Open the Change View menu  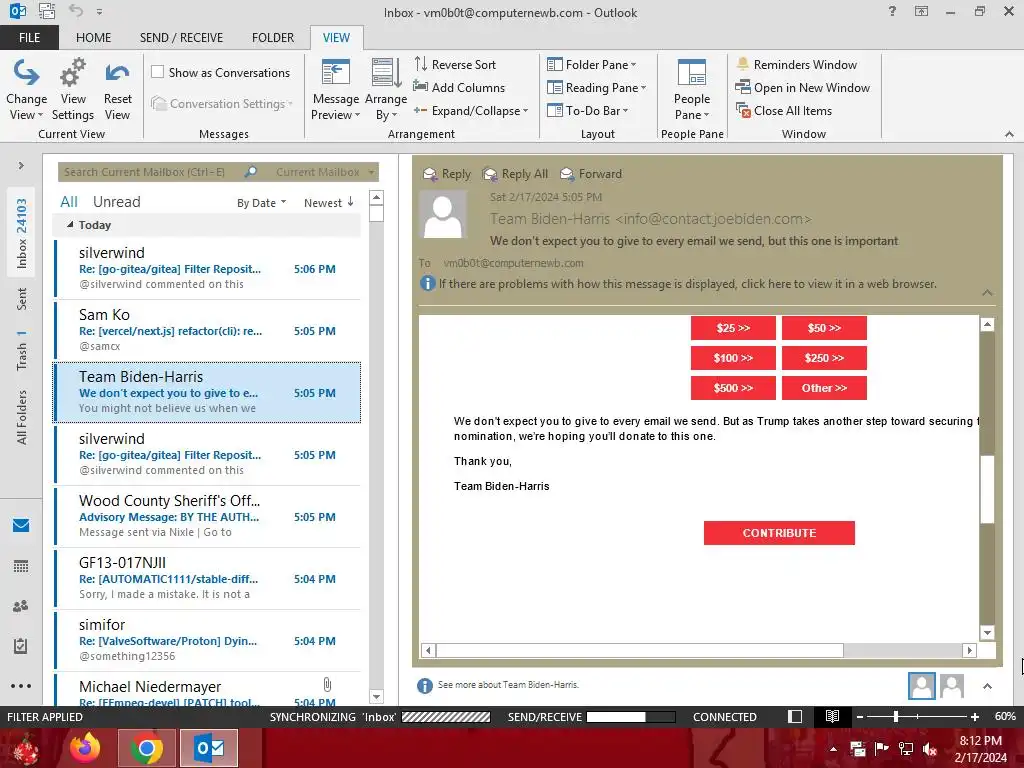coord(26,89)
